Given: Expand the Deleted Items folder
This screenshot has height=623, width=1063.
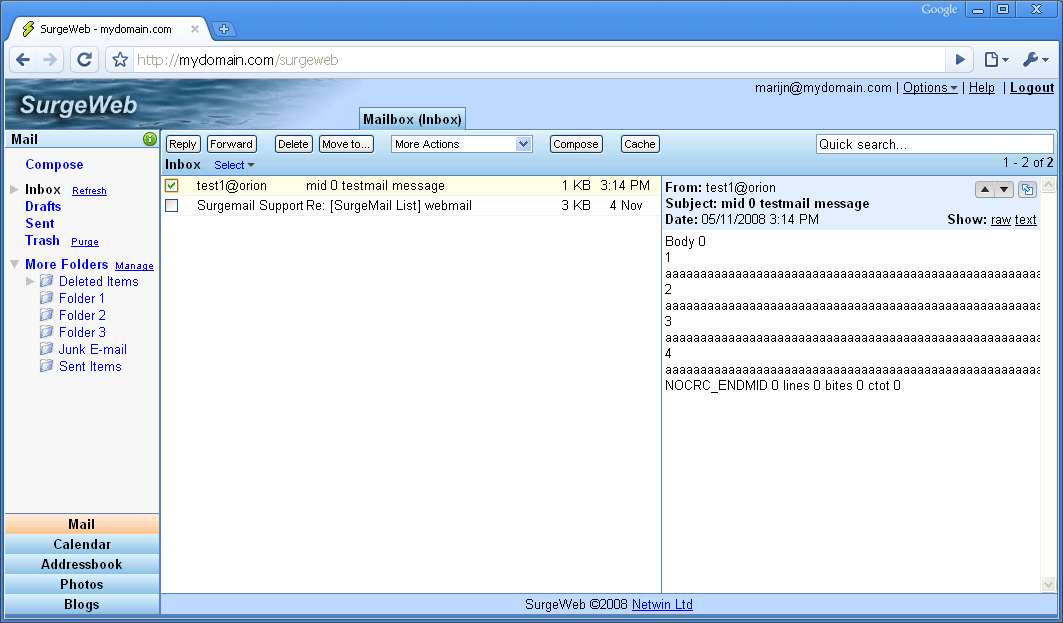Looking at the screenshot, I should (30, 281).
